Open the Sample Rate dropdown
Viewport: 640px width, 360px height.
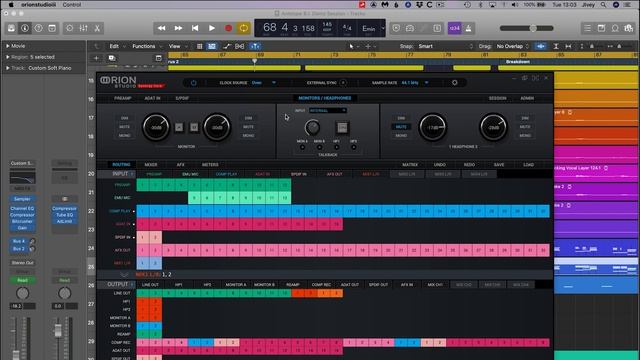(415, 82)
